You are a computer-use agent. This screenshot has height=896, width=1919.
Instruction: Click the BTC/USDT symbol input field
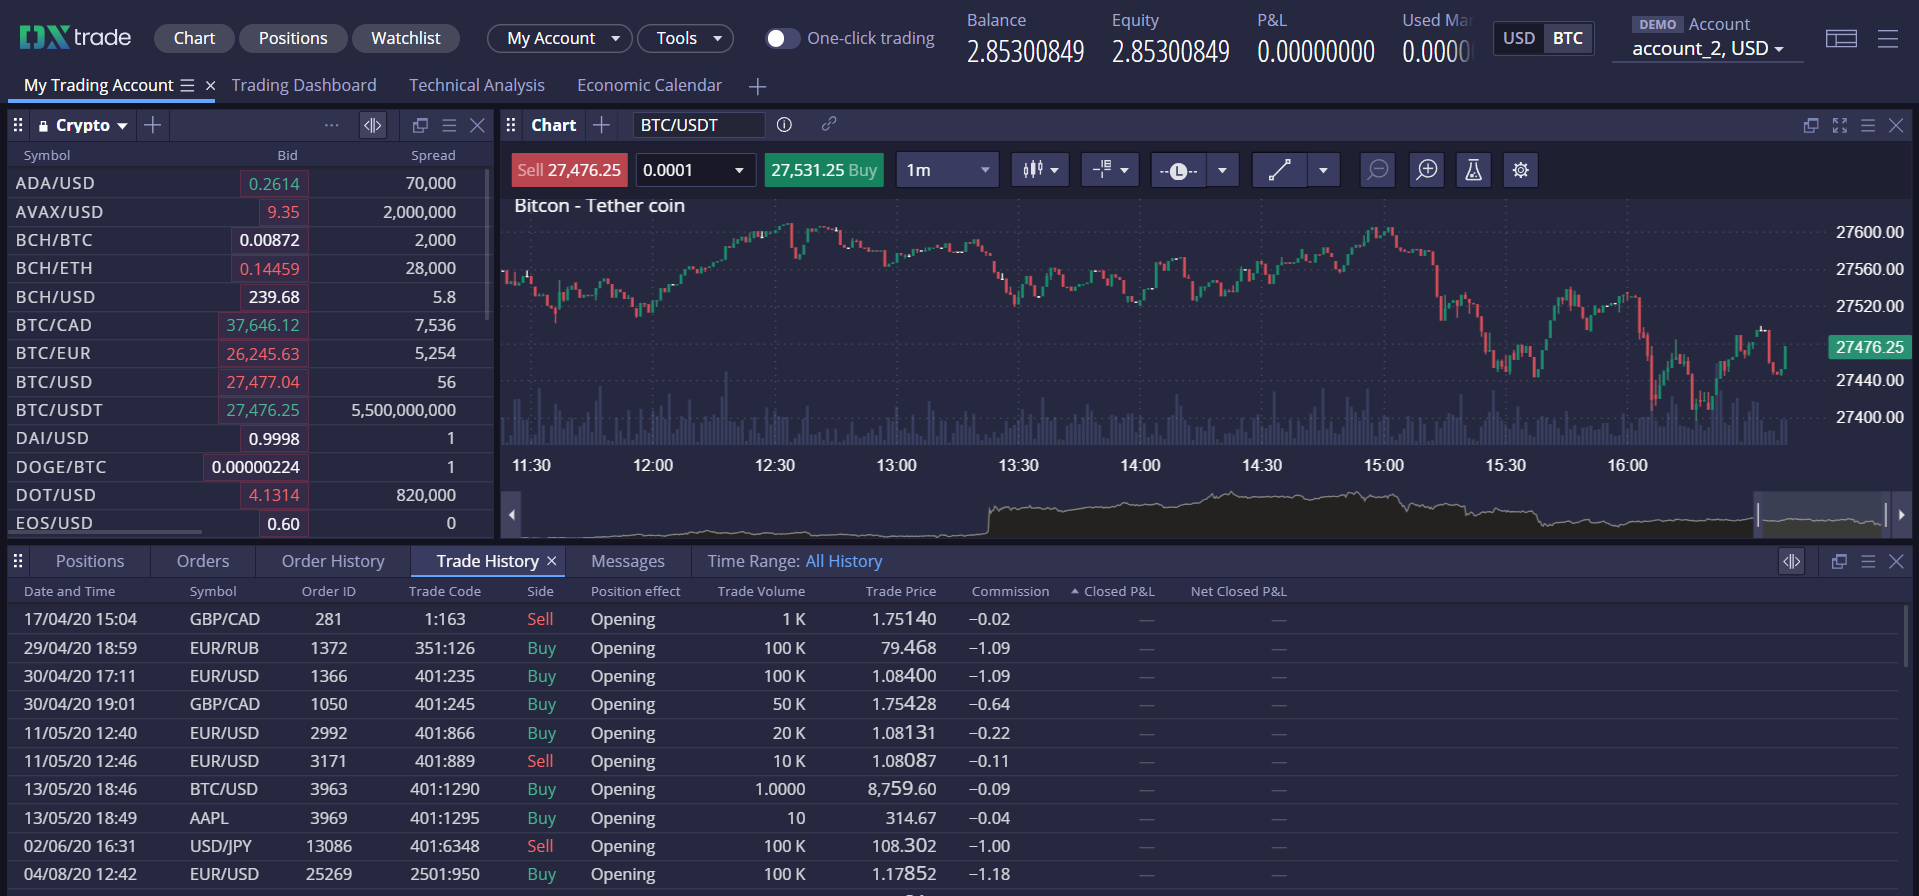pos(697,125)
